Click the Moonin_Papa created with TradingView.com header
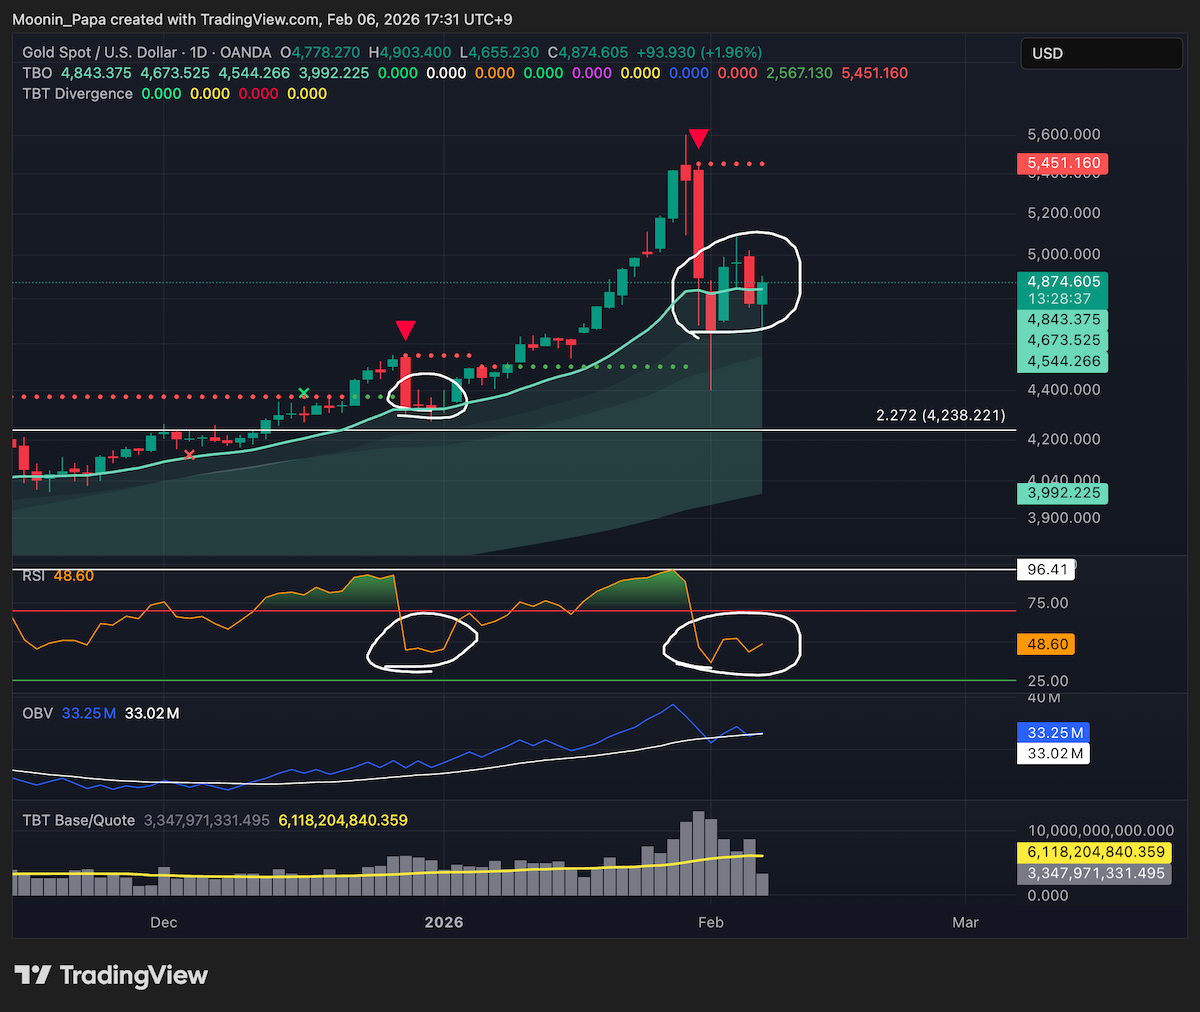The height and width of the screenshot is (1012, 1200). point(262,20)
